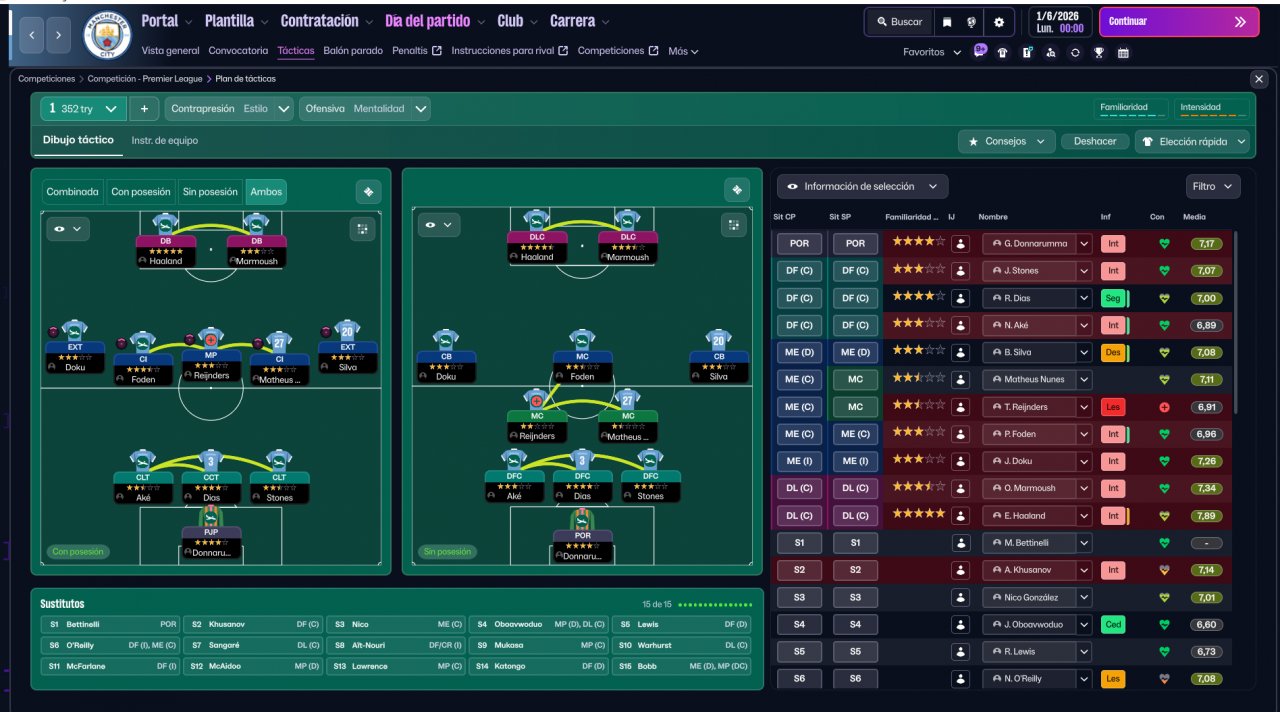Viewport: 1280px width, 712px height.
Task: Click the Sin posesión label pill on right pitch
Action: click(448, 552)
